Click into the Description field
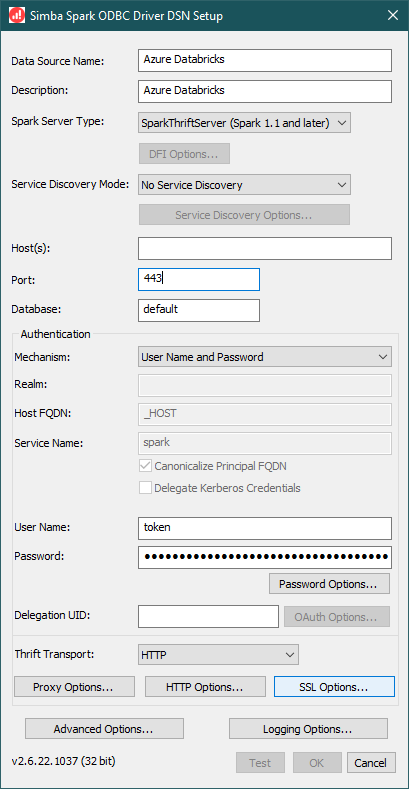The width and height of the screenshot is (409, 789). 265,92
